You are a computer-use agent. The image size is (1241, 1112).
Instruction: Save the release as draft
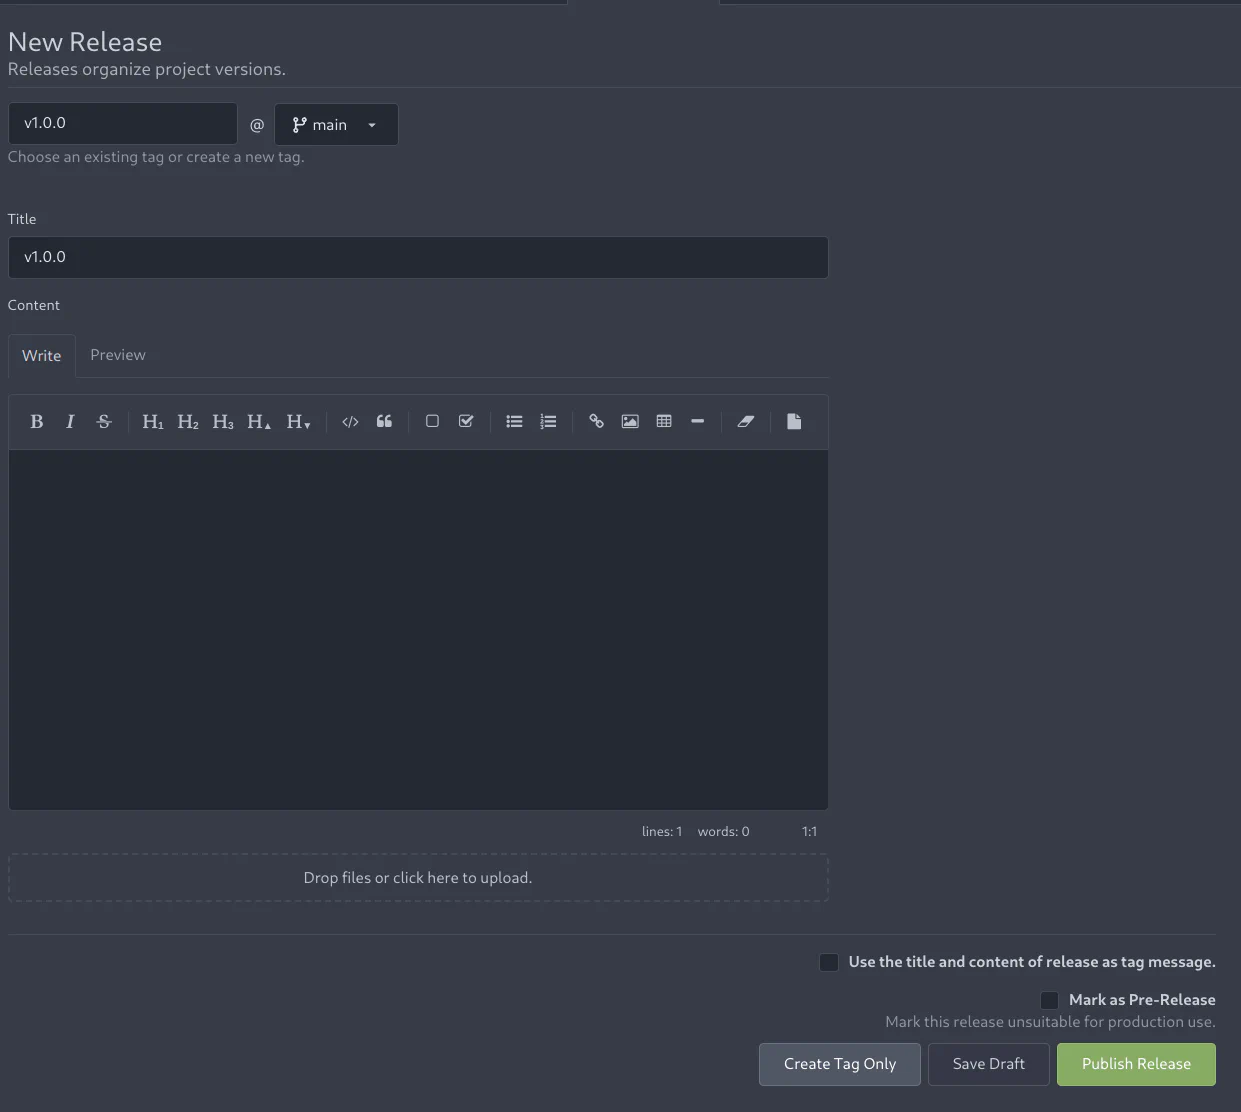tap(988, 1064)
